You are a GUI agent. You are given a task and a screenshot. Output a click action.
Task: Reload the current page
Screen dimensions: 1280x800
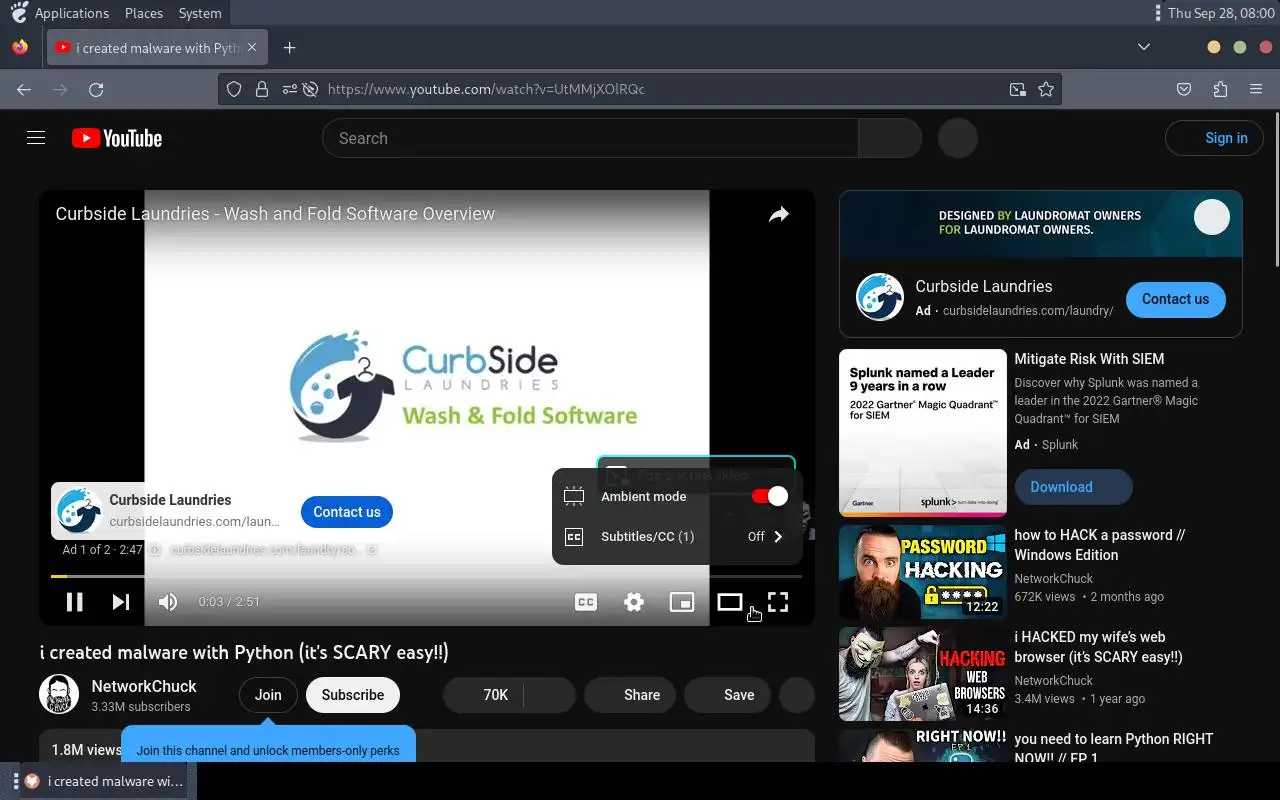tap(96, 89)
